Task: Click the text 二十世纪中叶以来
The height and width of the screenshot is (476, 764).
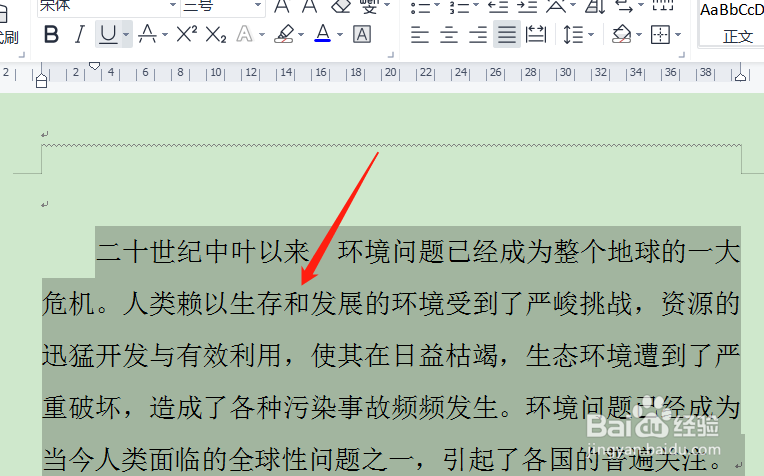Action: pyautogui.click(x=203, y=252)
